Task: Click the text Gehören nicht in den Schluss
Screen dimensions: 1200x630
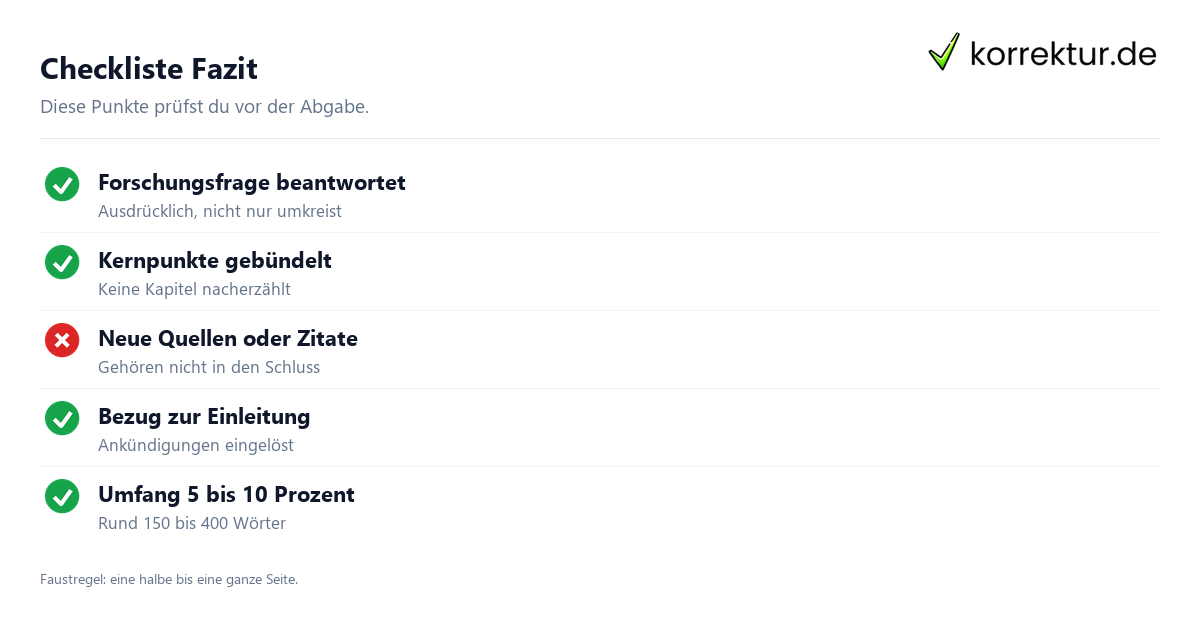Action: [209, 368]
